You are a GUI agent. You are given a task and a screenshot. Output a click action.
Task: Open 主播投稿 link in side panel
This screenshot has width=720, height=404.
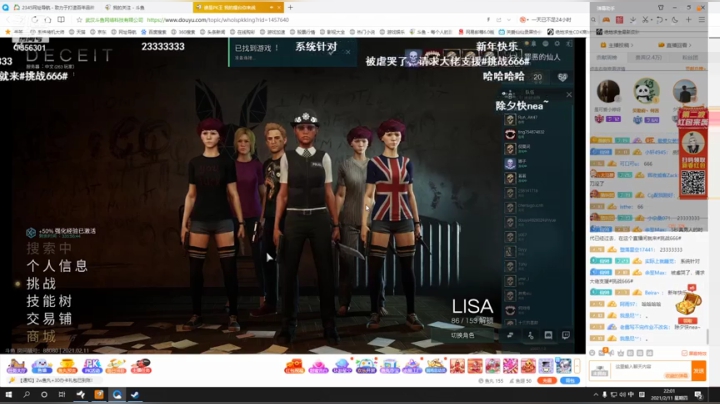pyautogui.click(x=617, y=45)
